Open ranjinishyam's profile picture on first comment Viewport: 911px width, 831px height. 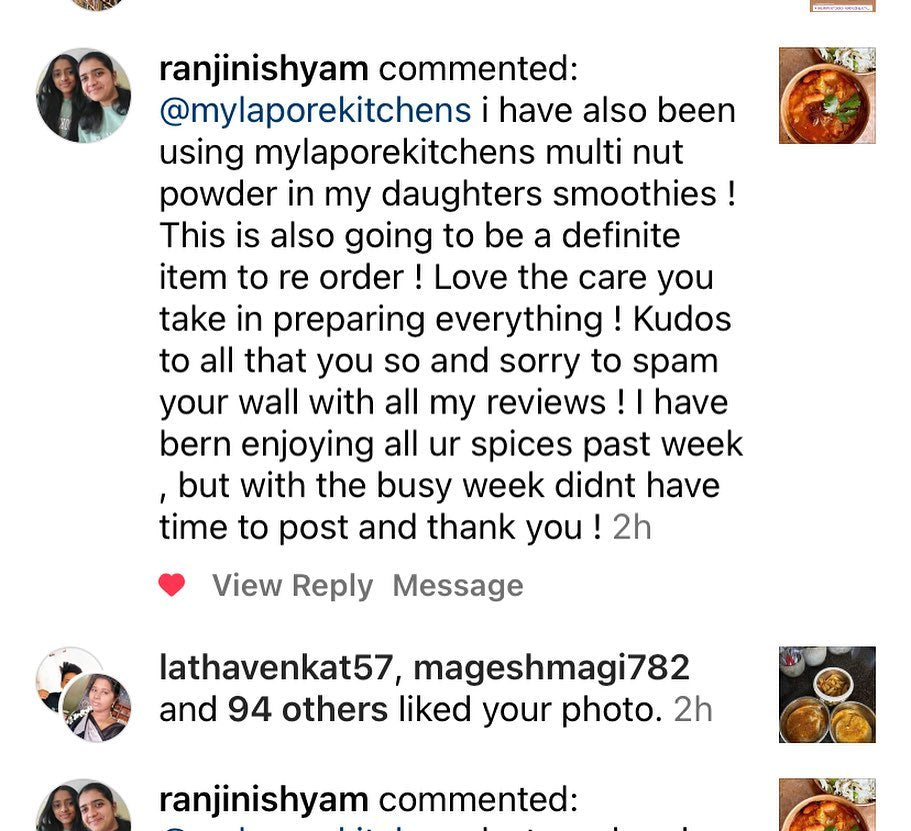[x=84, y=96]
